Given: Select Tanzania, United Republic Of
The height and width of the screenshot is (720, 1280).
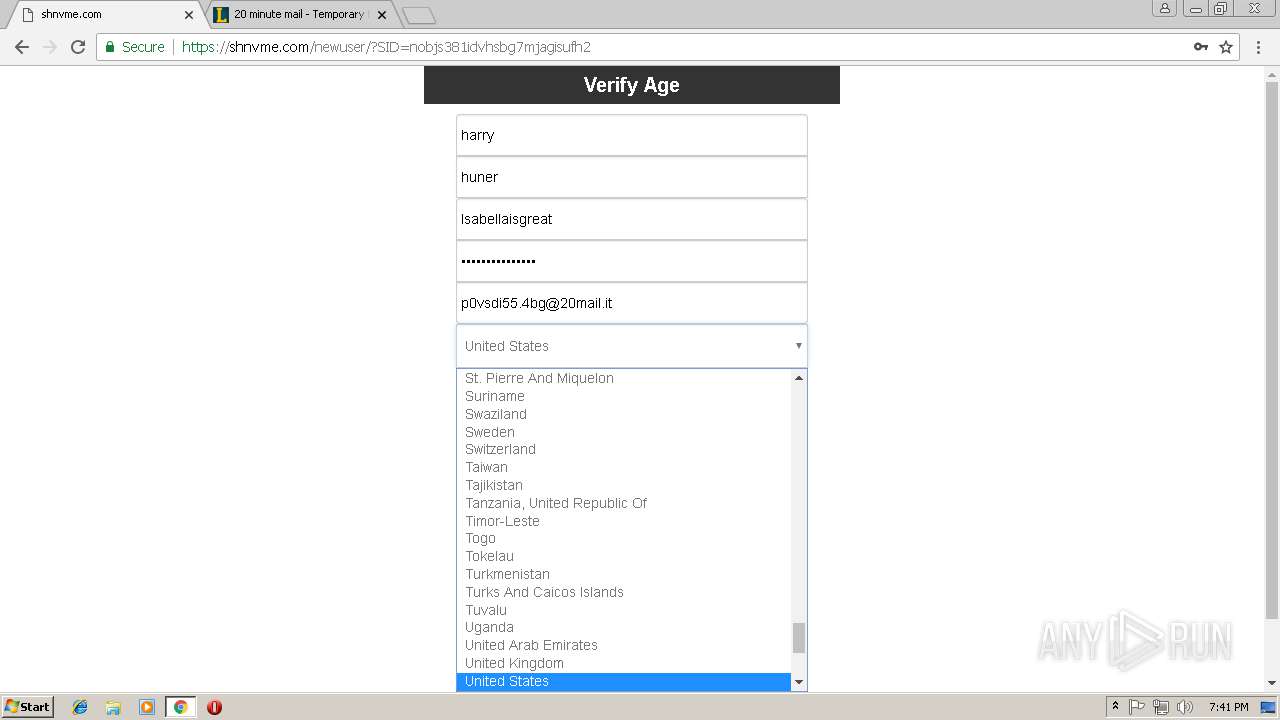Looking at the screenshot, I should point(624,503).
